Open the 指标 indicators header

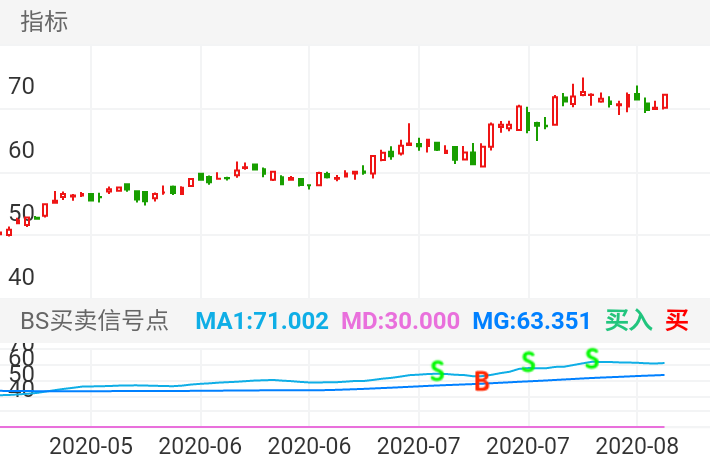click(x=45, y=22)
